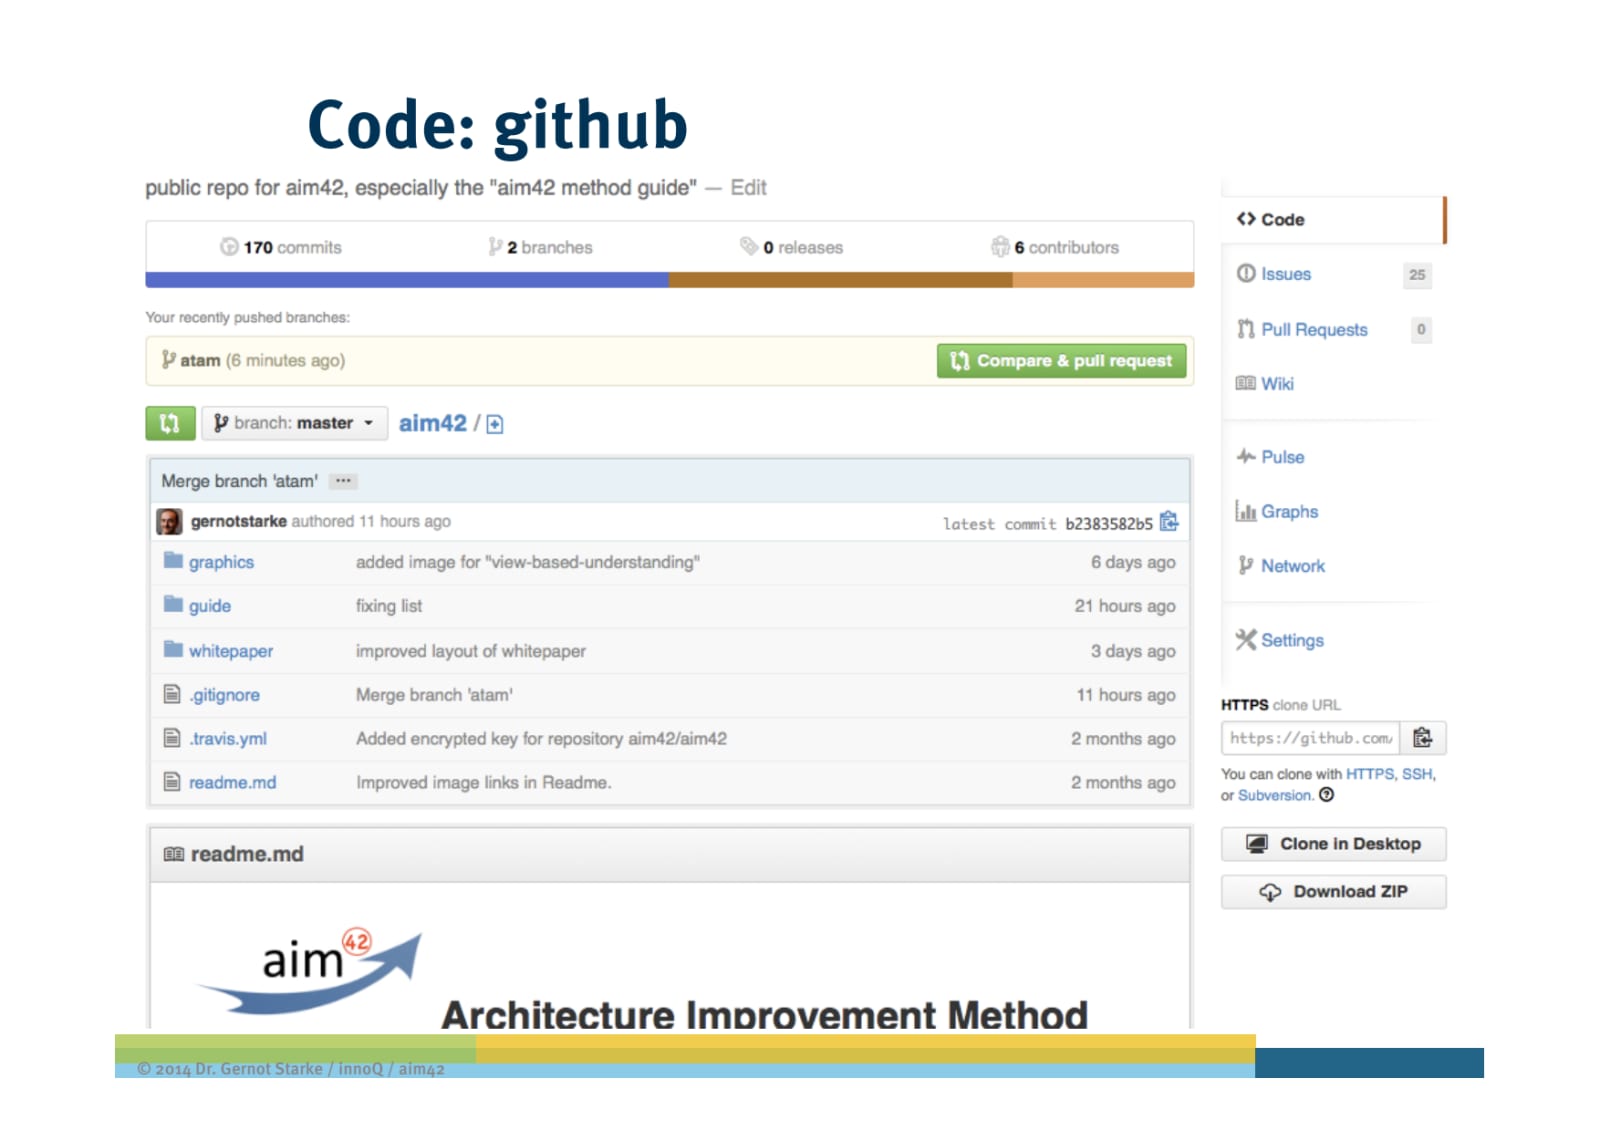Click the clone URL help question icon
Image resolution: width=1600 pixels, height=1130 pixels.
(1326, 795)
